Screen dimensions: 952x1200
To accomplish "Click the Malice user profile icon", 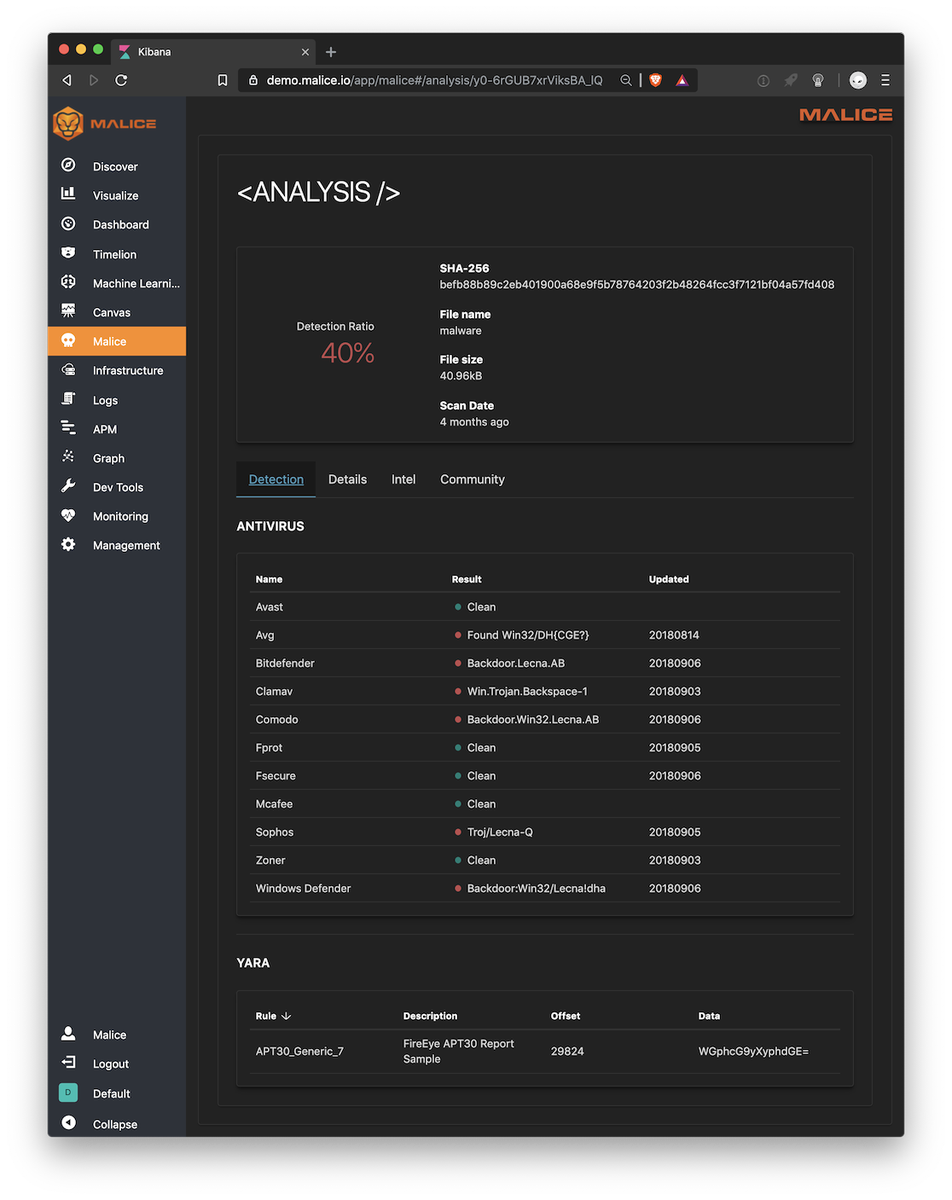I will [68, 1034].
